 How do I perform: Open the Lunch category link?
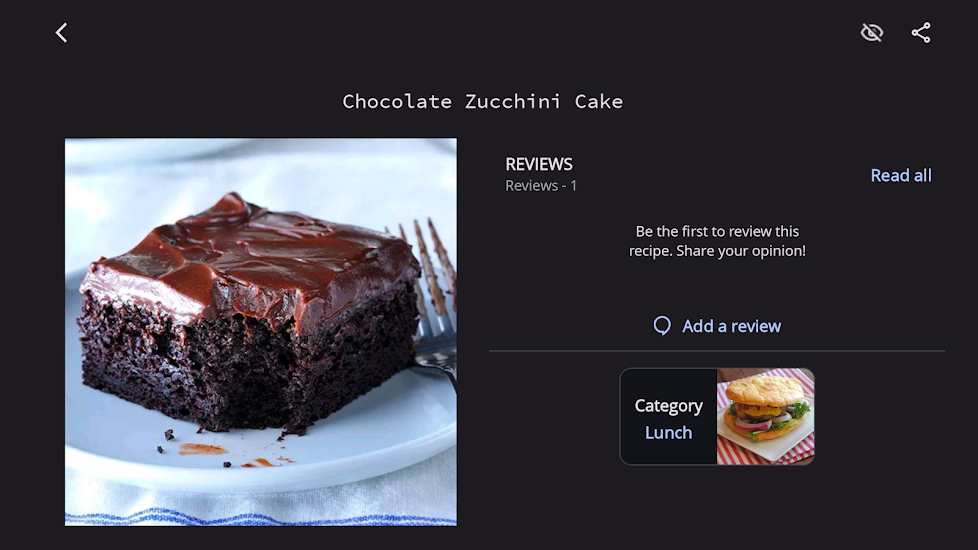click(x=668, y=432)
